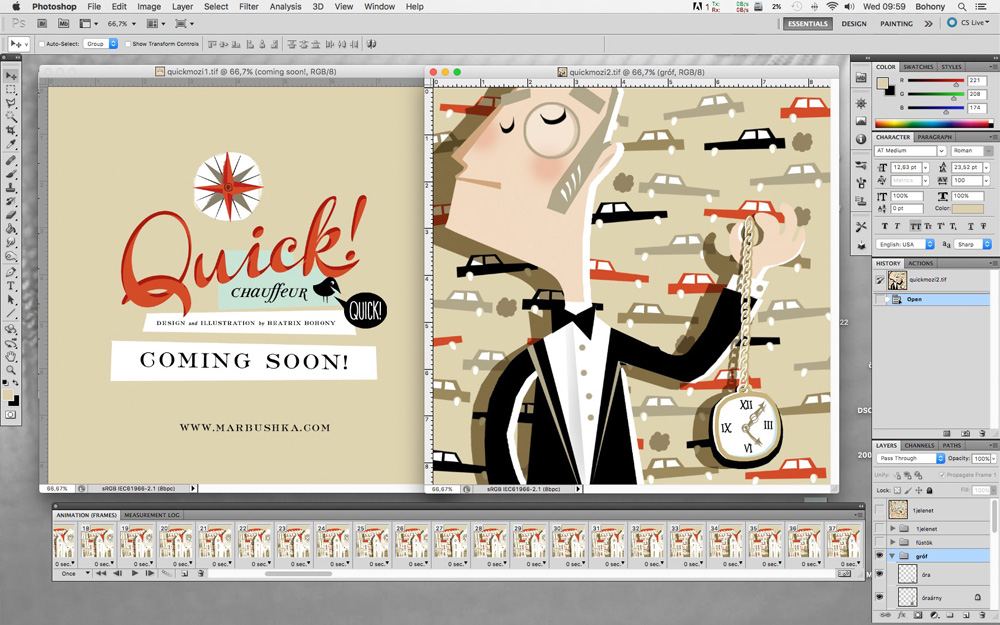Select the Eyedropper tool
The width and height of the screenshot is (1000, 625).
point(11,144)
